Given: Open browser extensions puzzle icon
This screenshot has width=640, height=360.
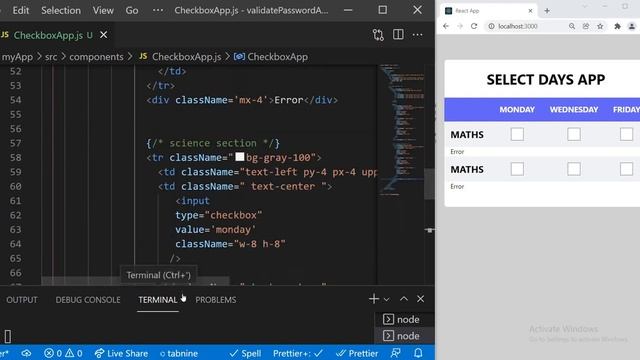Looking at the screenshot, I should 617,26.
